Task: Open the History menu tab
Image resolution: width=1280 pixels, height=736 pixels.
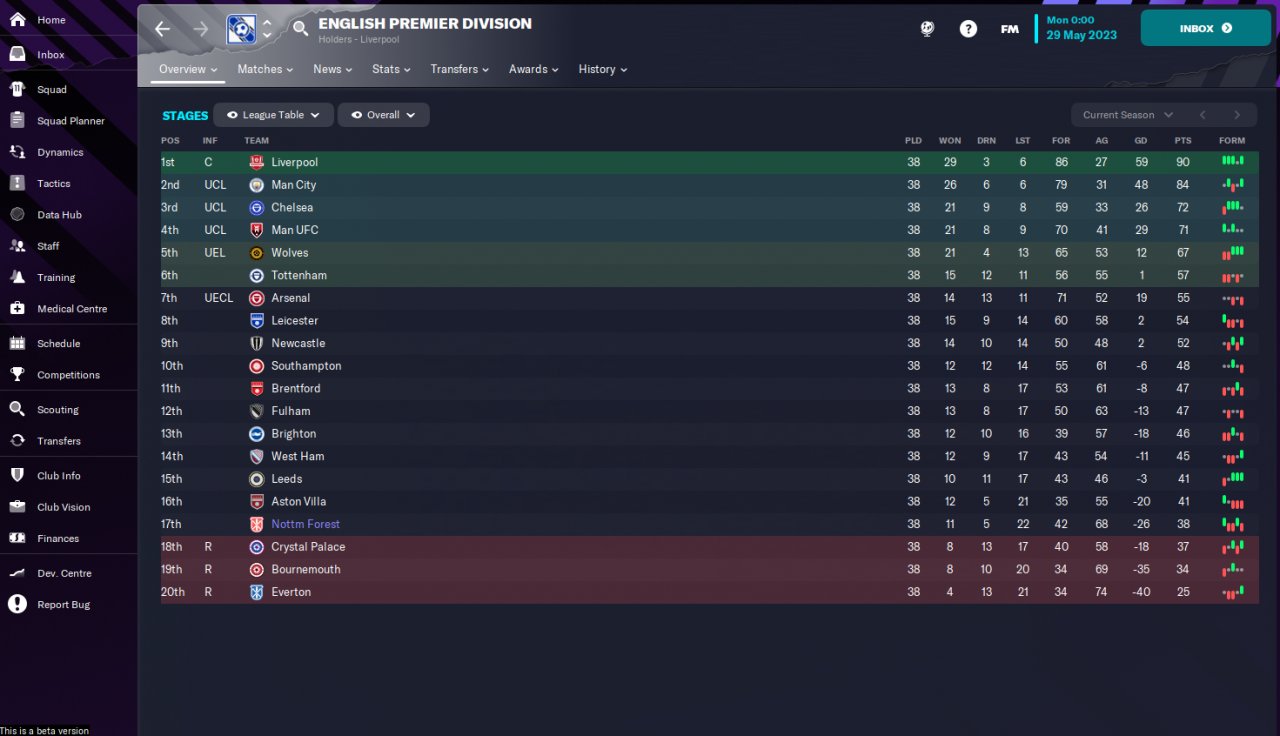Action: point(602,69)
